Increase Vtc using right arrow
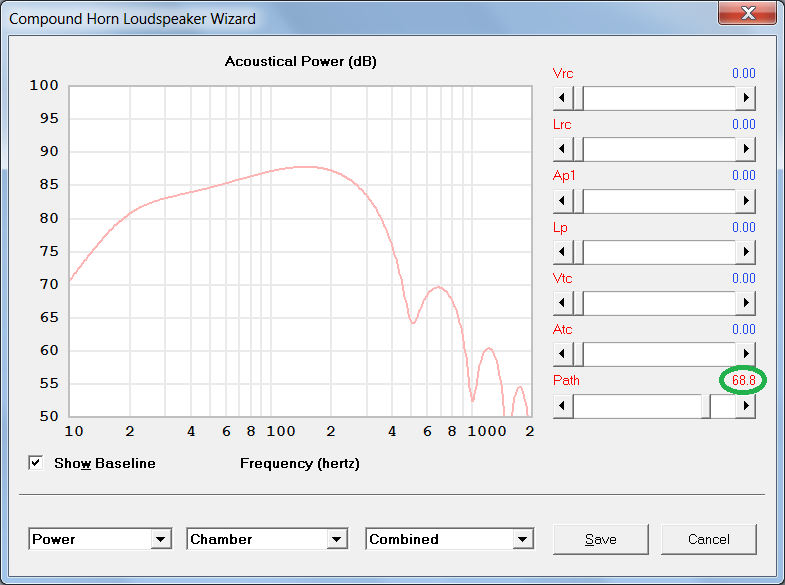The height and width of the screenshot is (585, 785). [745, 303]
